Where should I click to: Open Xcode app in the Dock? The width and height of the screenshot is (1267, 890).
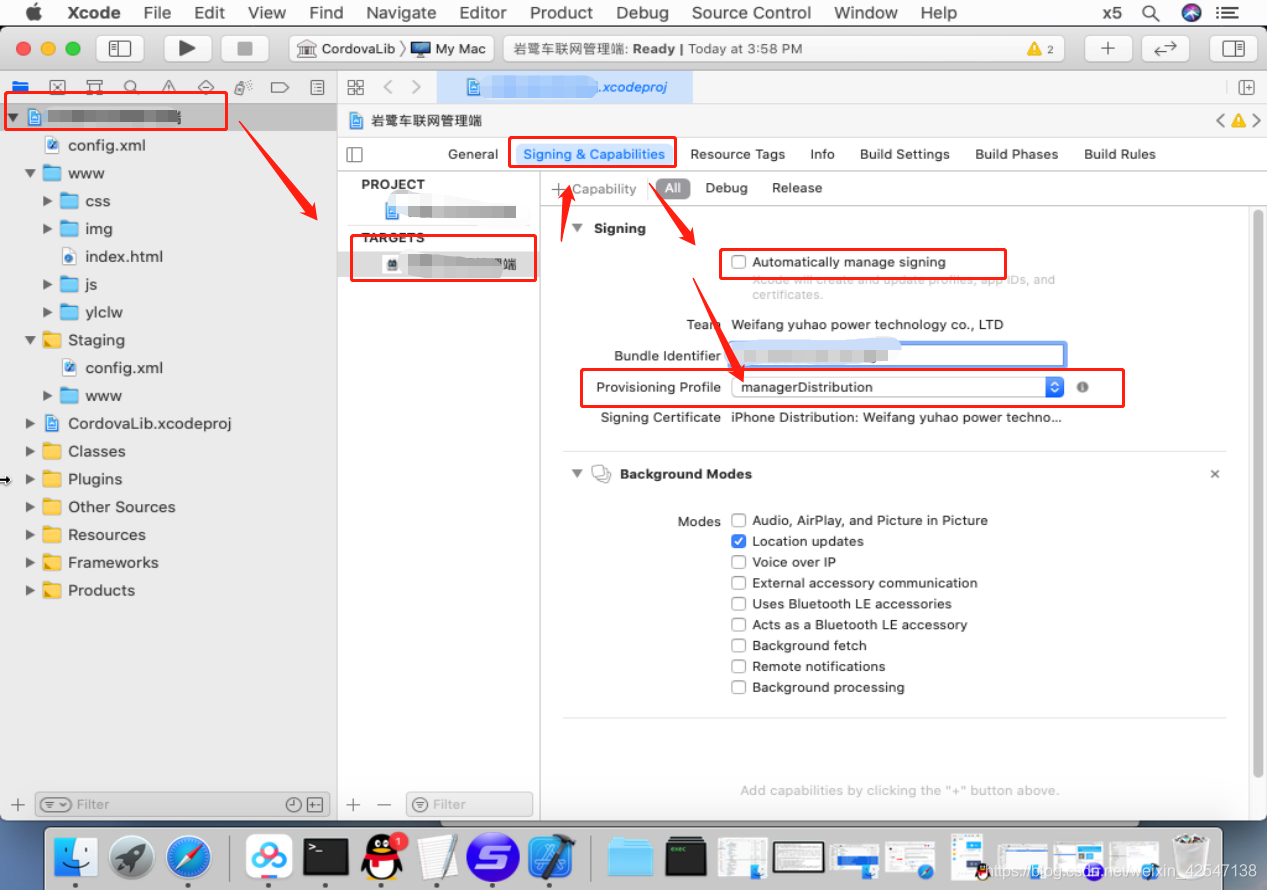pos(549,856)
